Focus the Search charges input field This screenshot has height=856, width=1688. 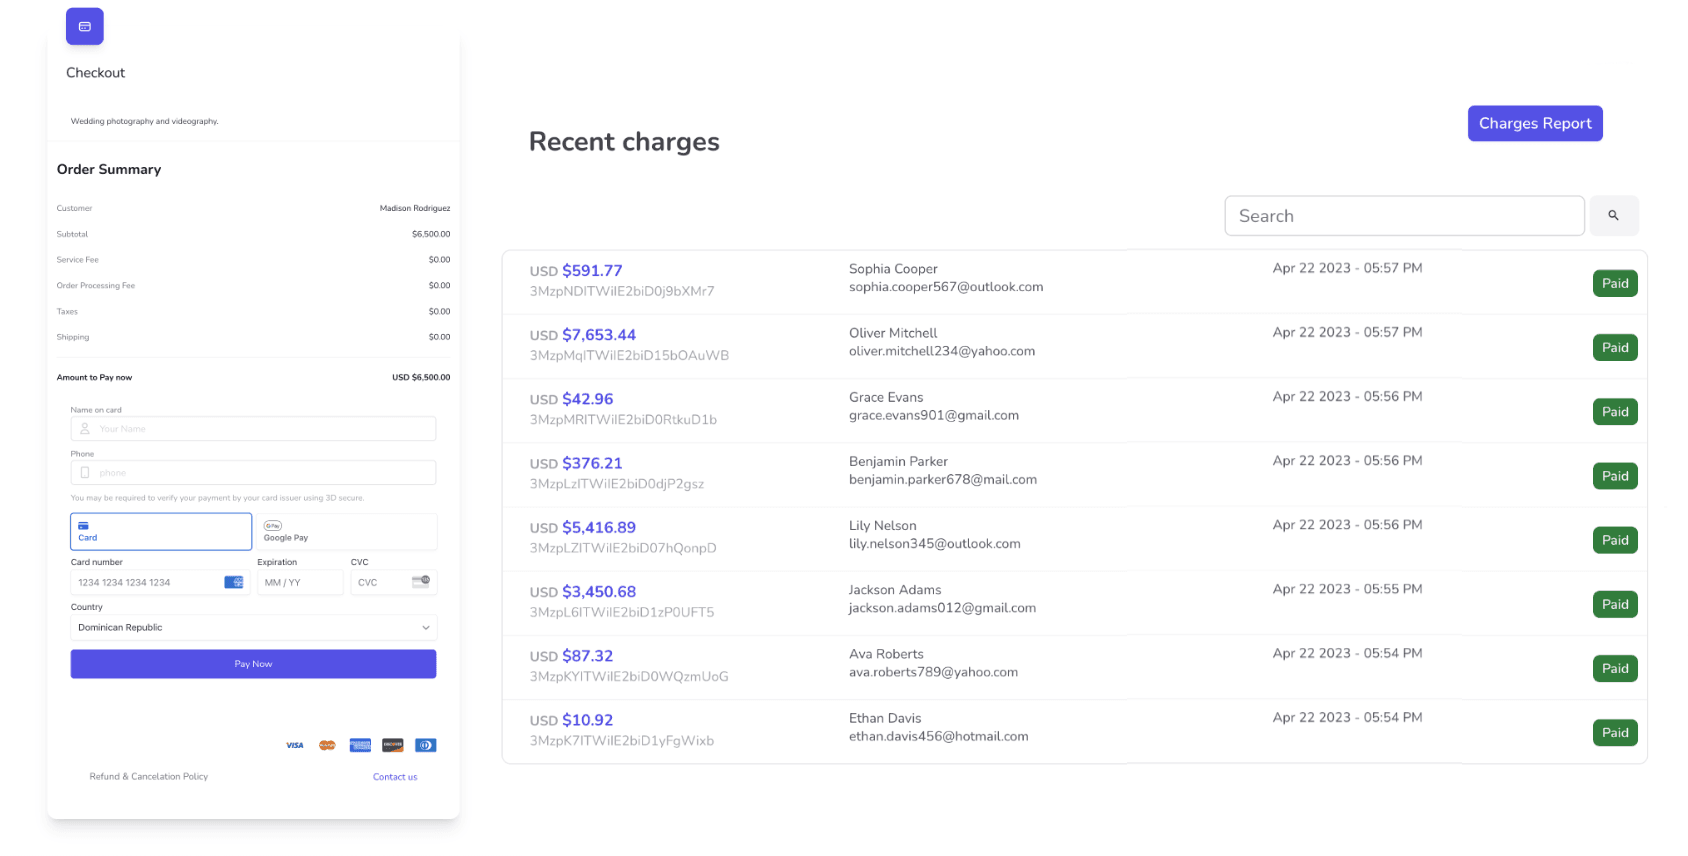(x=1403, y=216)
